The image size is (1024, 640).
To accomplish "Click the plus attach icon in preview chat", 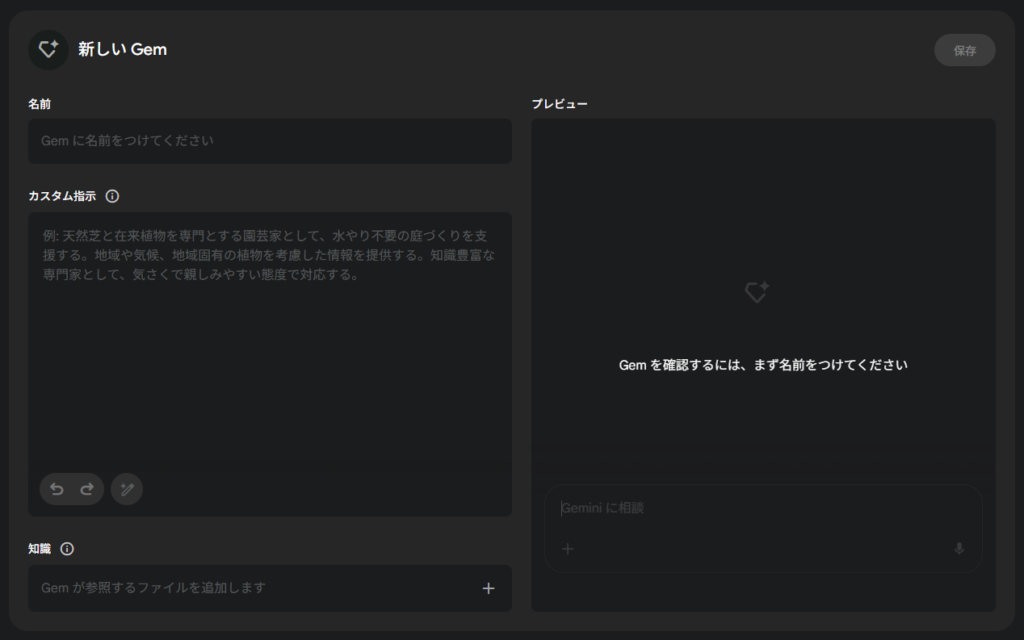I will (x=568, y=549).
